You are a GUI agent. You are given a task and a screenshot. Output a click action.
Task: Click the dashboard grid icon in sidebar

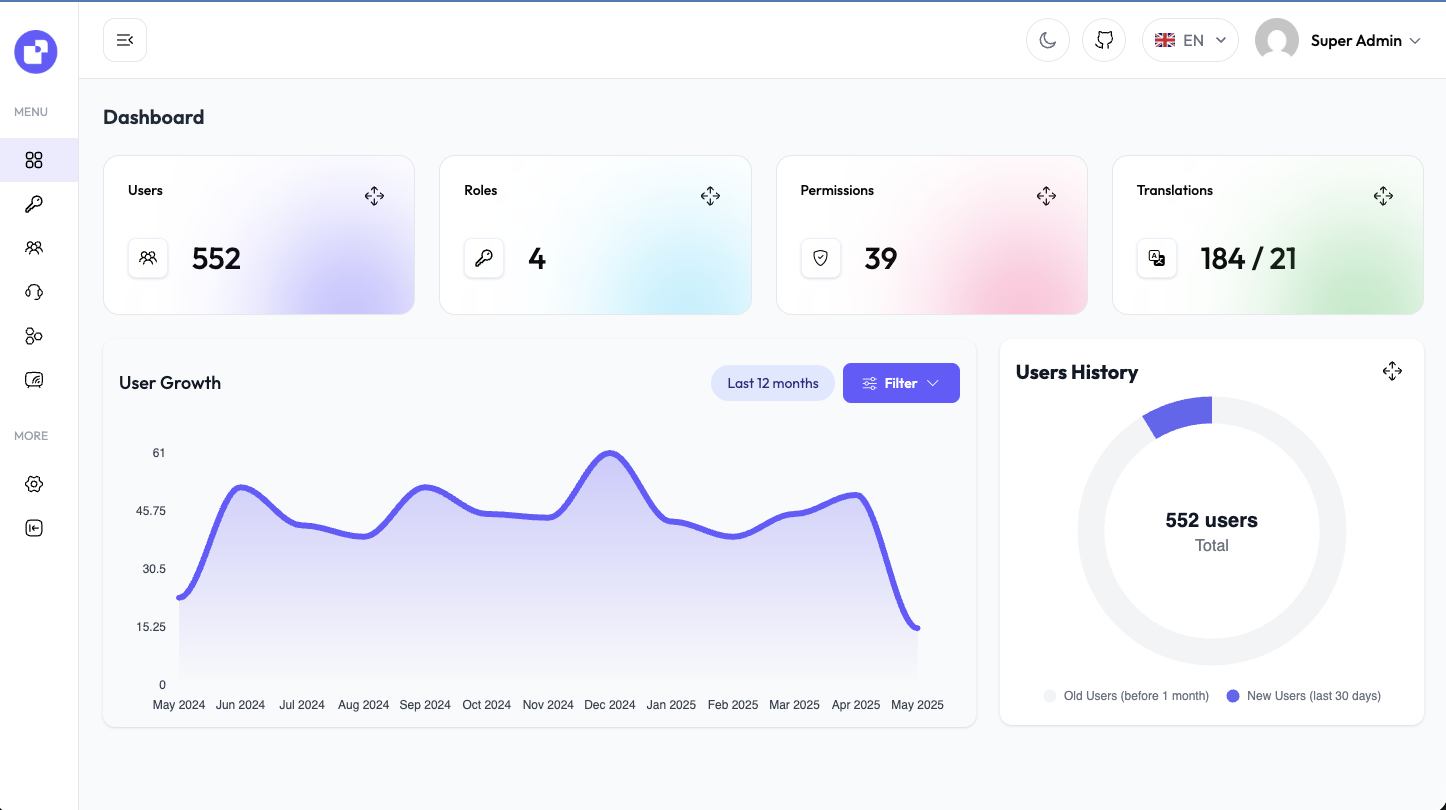34,160
